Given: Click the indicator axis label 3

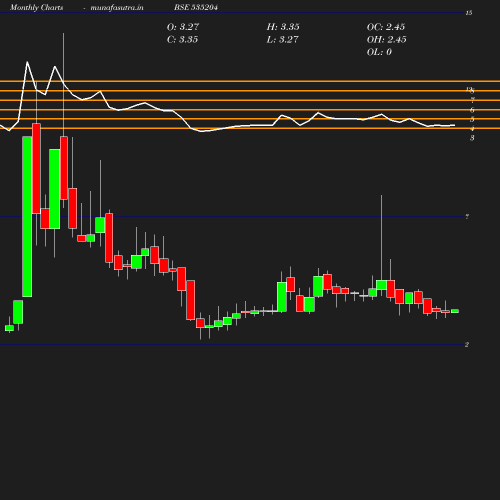Looking at the screenshot, I should [x=472, y=138].
